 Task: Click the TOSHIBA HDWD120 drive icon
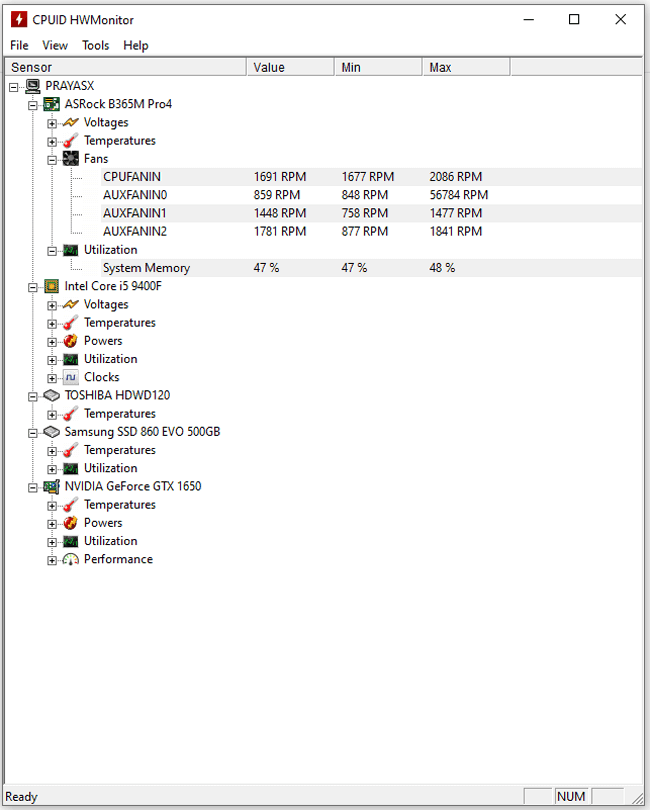click(52, 396)
